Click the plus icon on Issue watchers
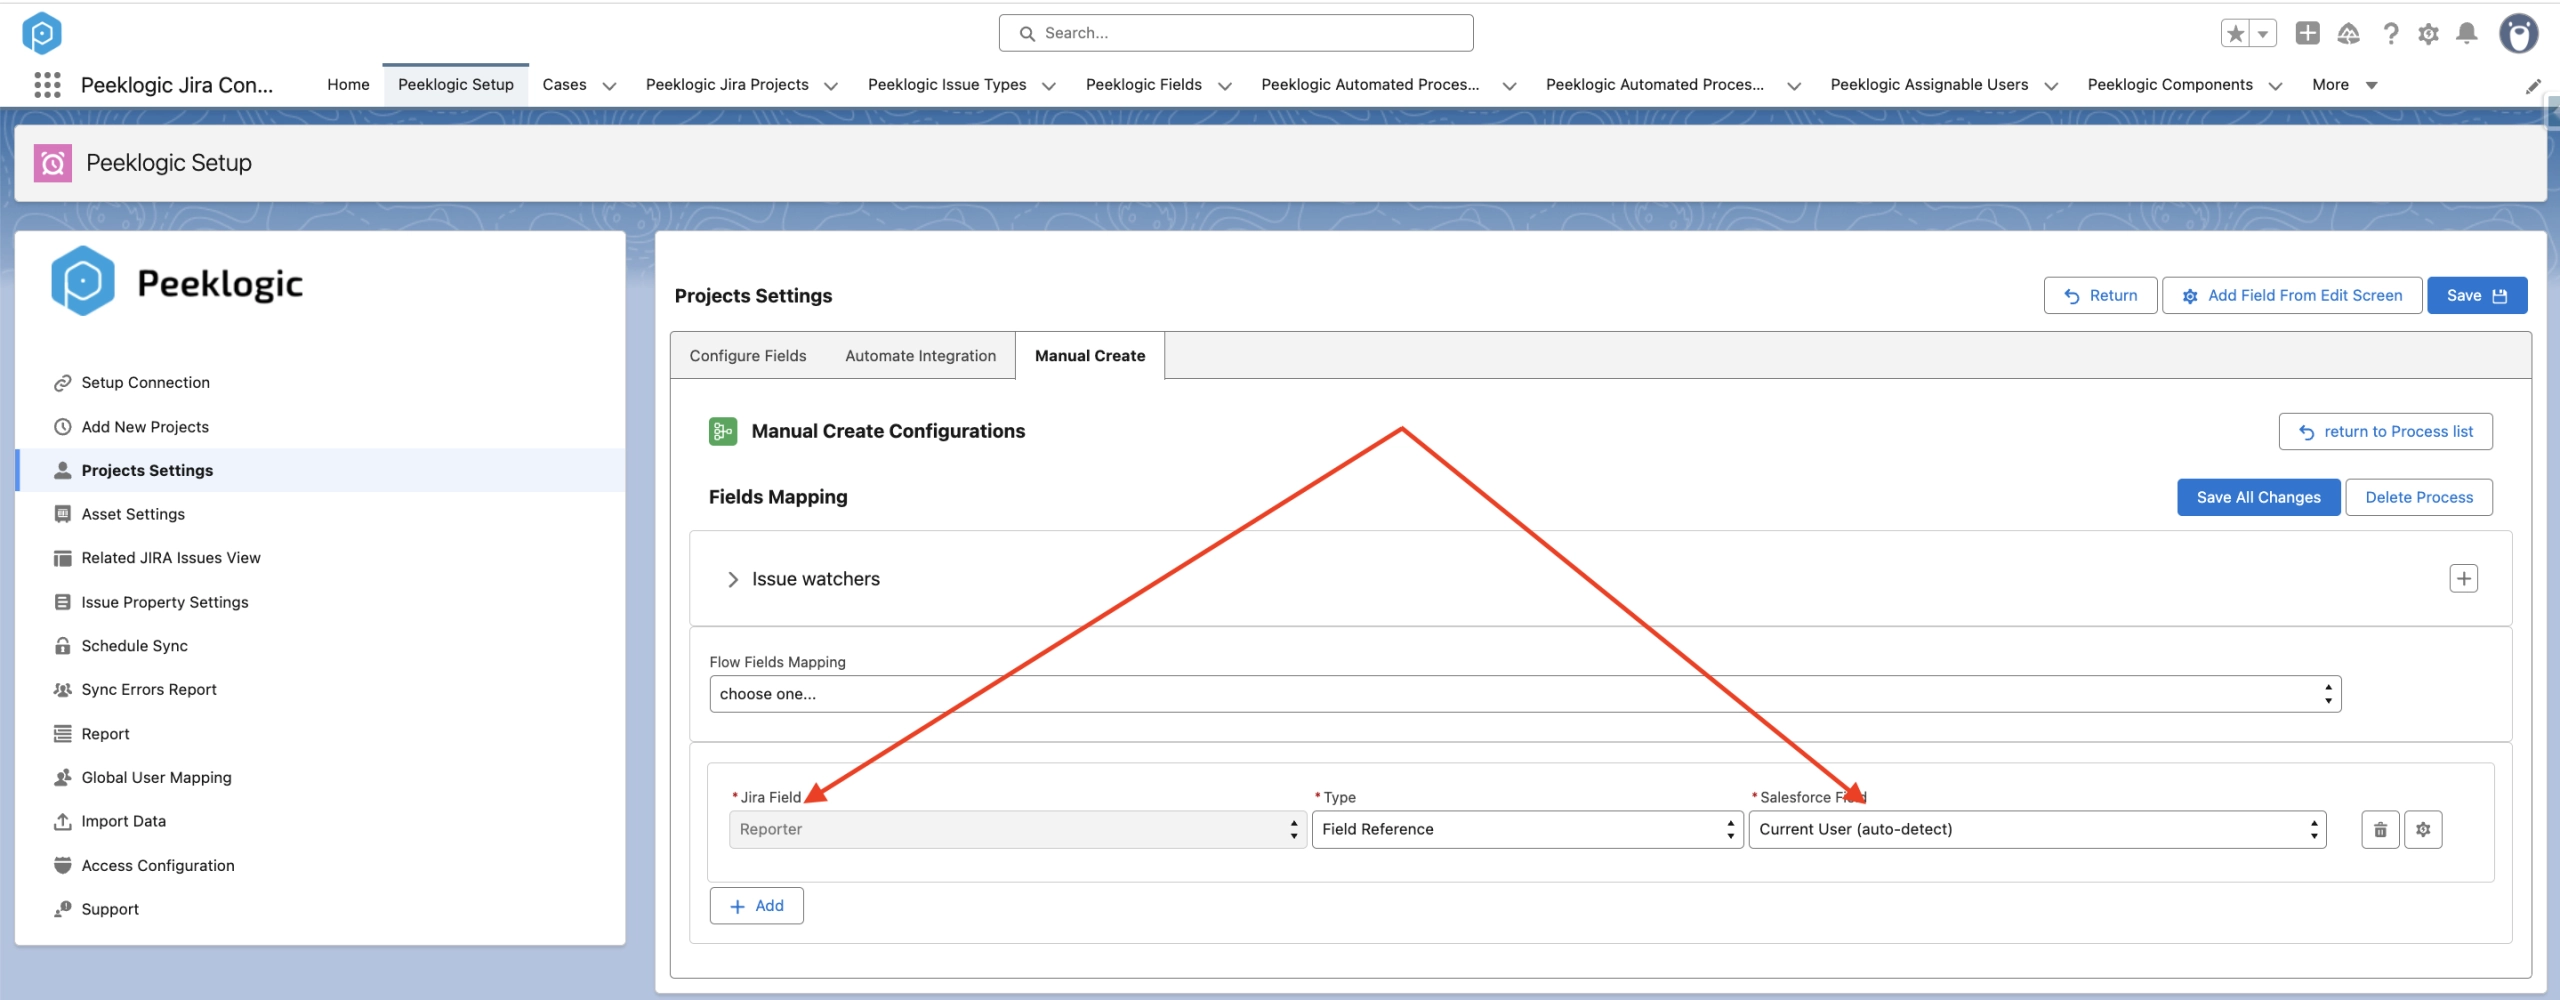 [2463, 578]
